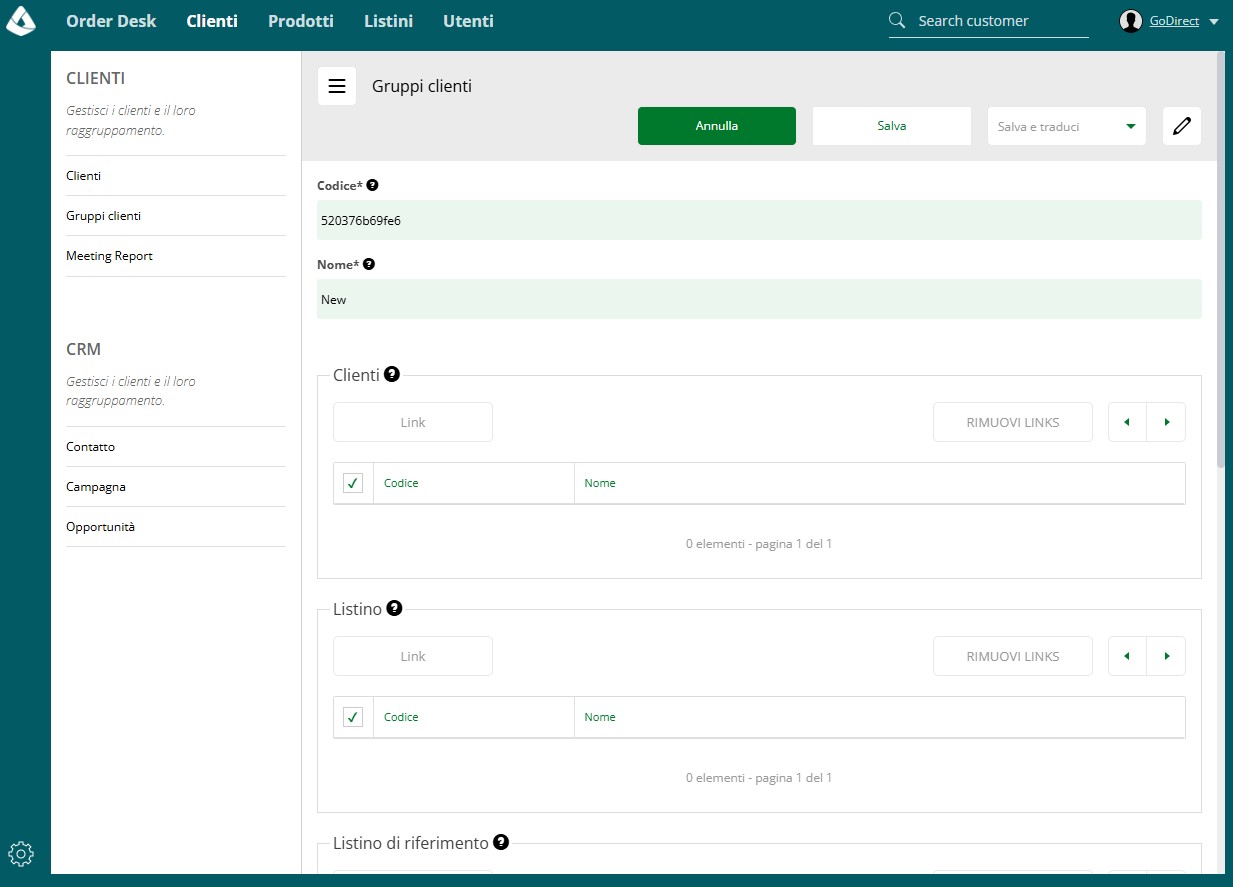The height and width of the screenshot is (887, 1233).
Task: Open the Listini menu
Action: (388, 21)
